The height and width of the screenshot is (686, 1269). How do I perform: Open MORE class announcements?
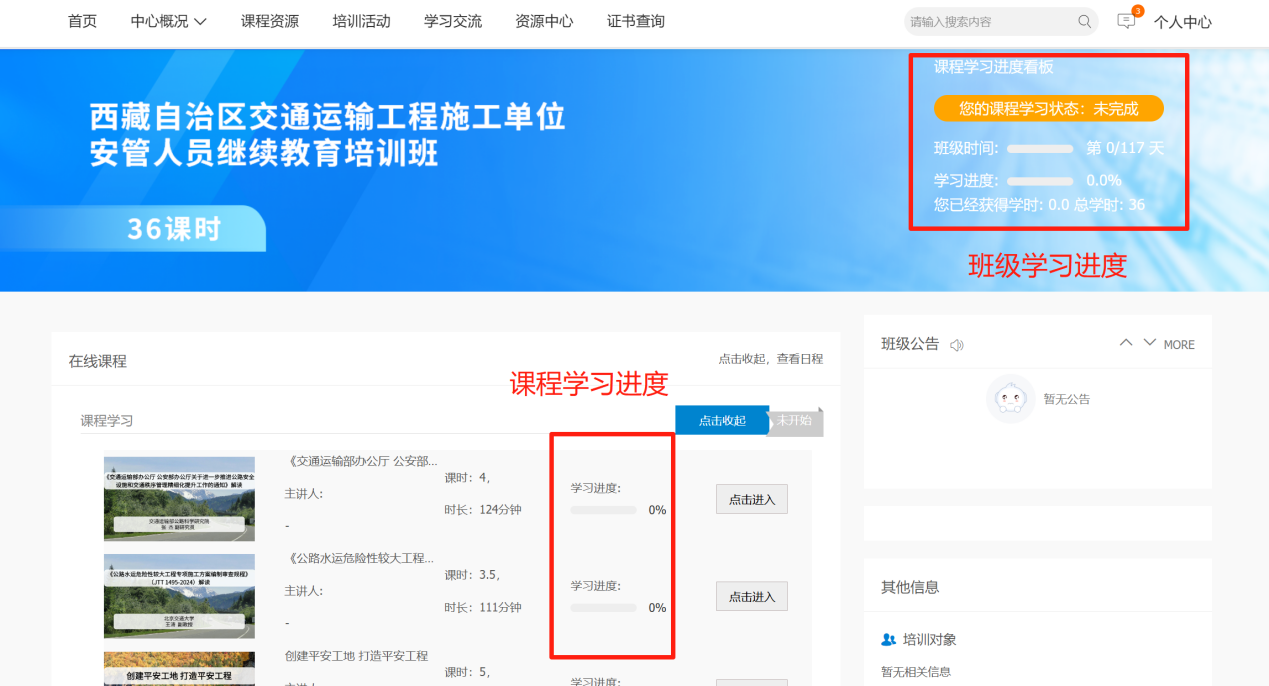pos(1179,345)
